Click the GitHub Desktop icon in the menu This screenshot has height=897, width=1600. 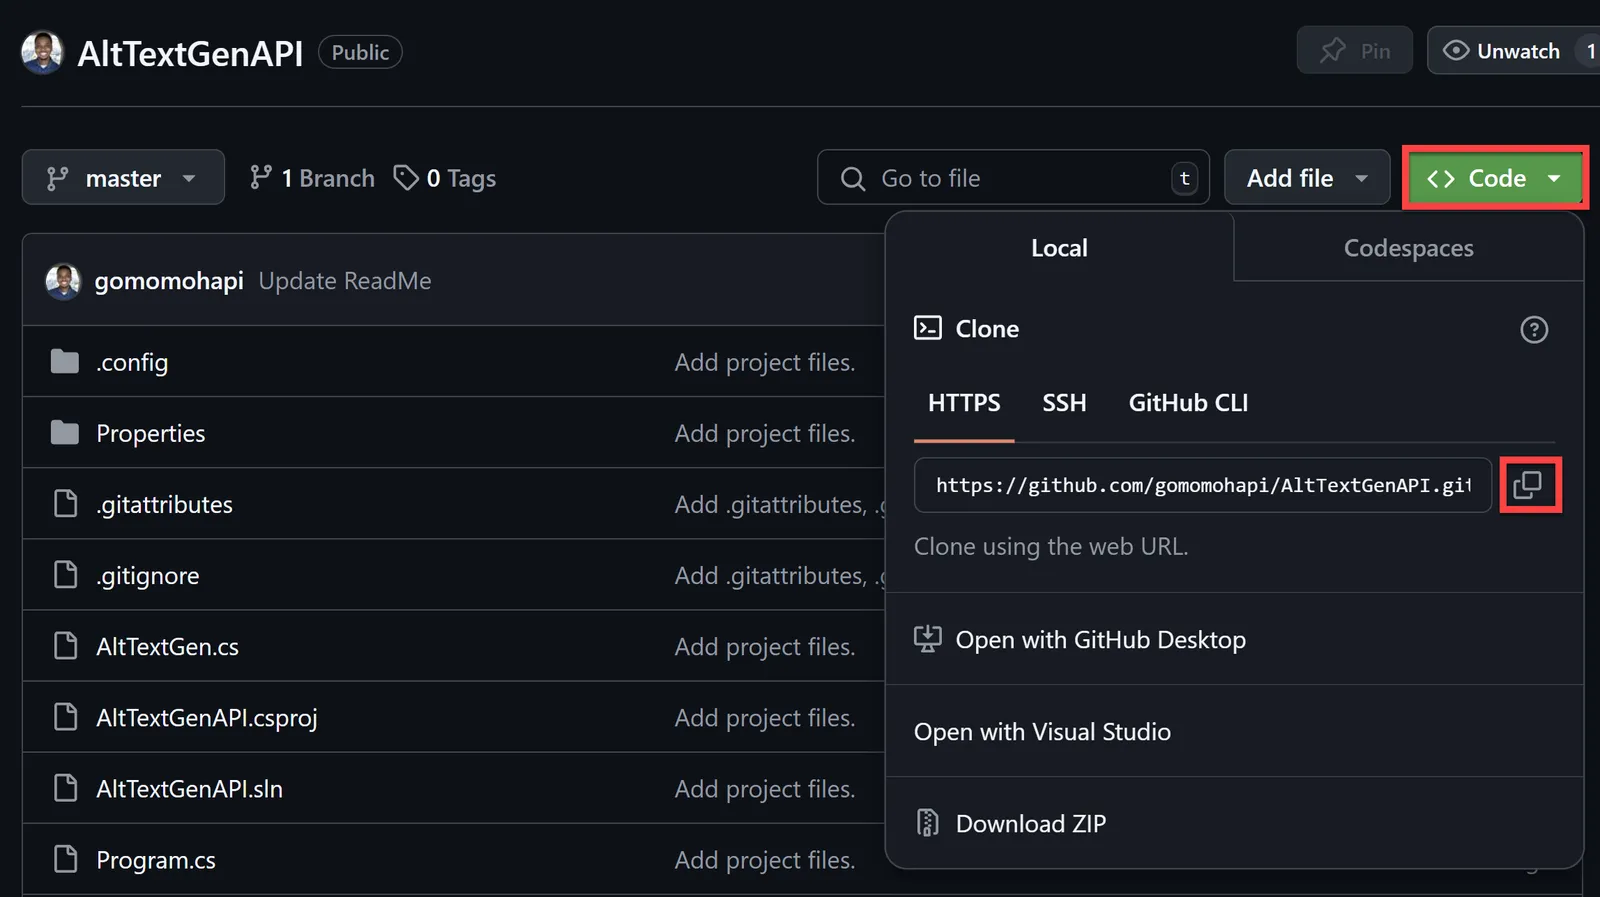click(928, 639)
